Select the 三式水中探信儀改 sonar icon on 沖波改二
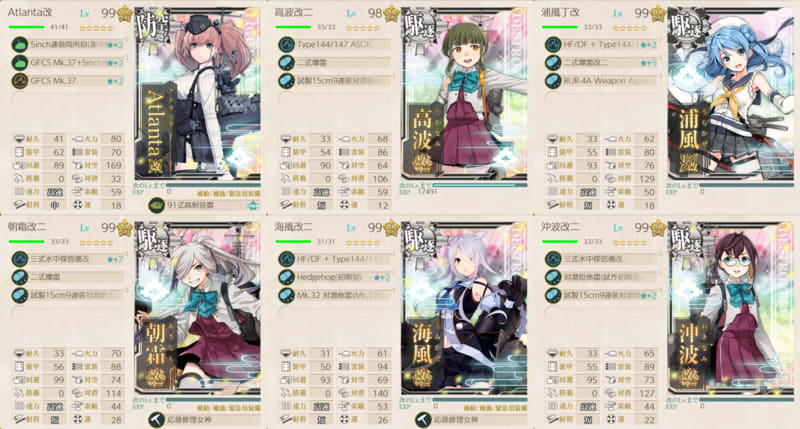800x429 pixels. click(x=553, y=259)
